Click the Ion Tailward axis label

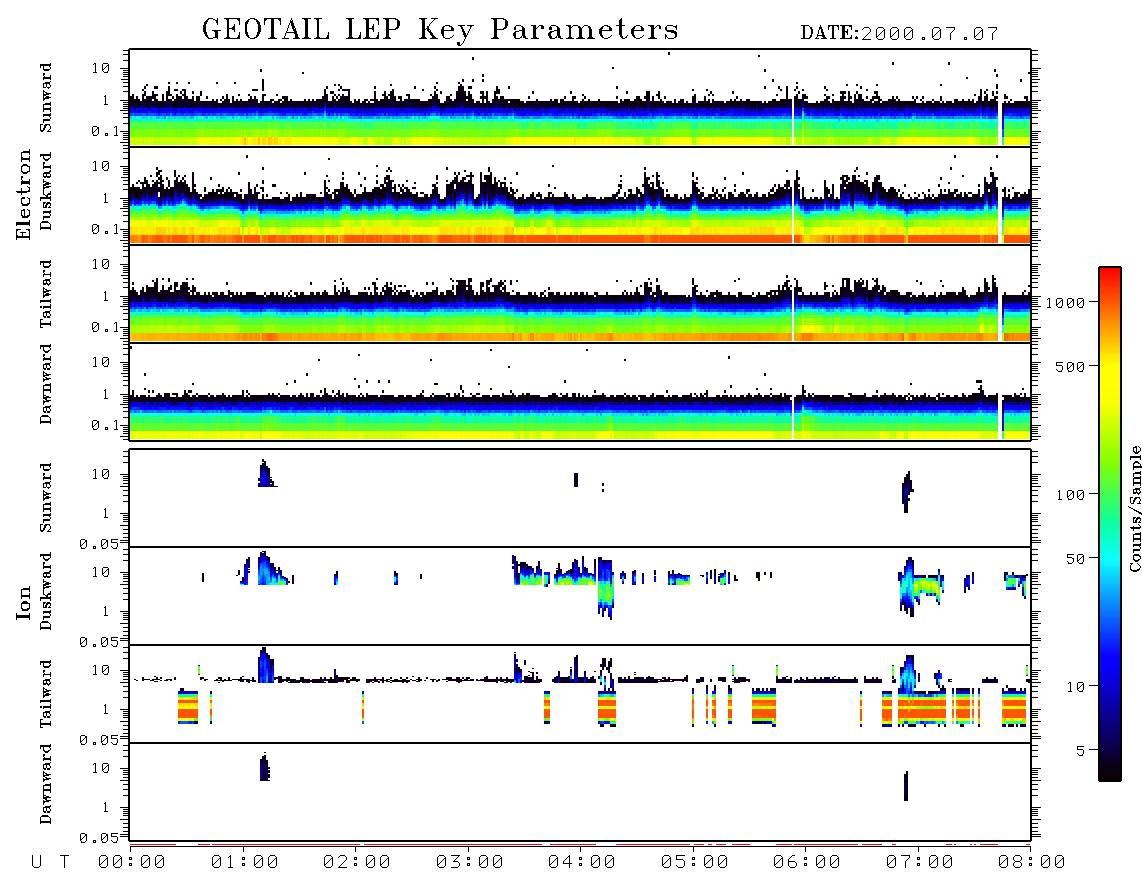pos(46,694)
